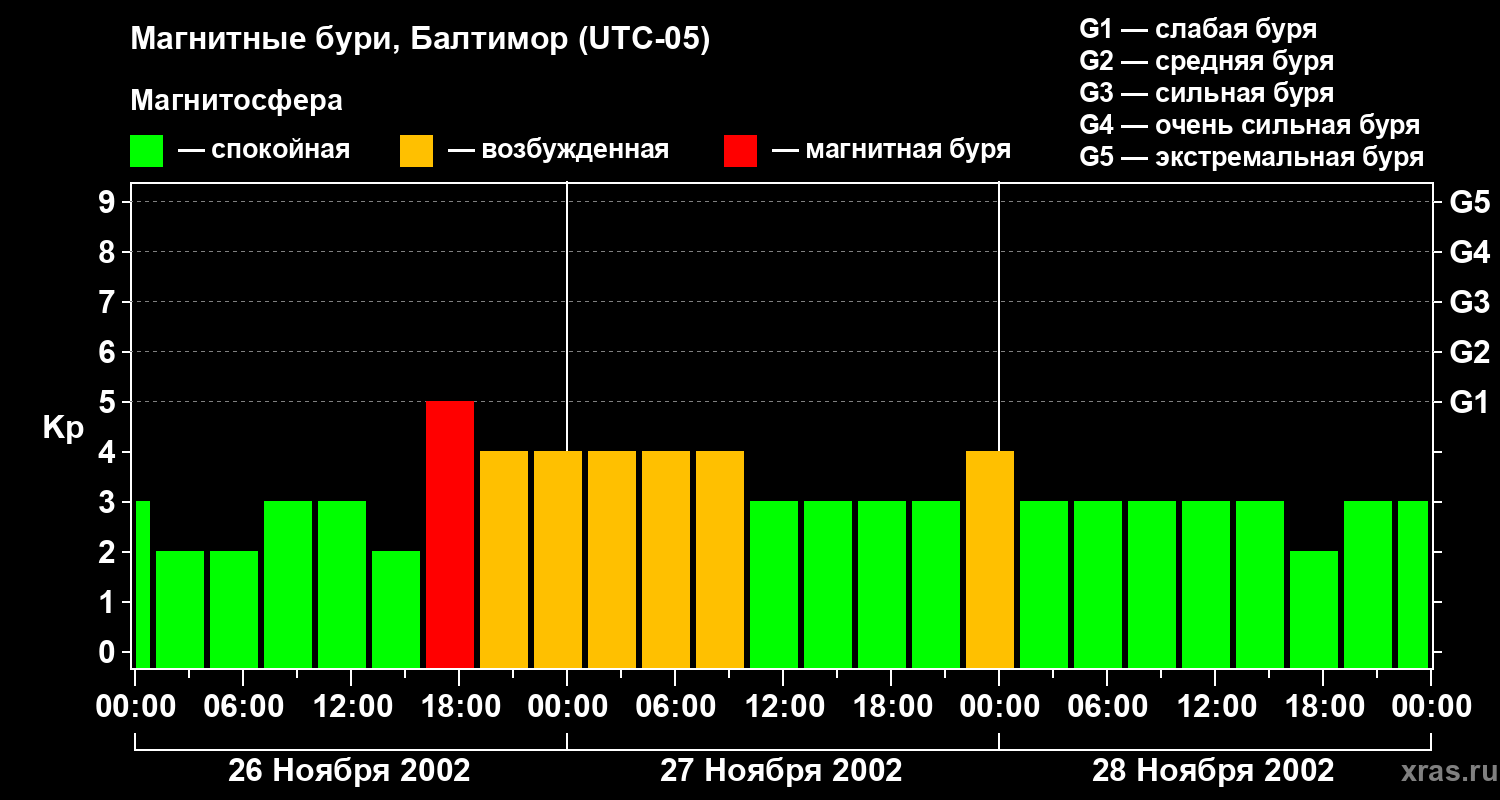Image resolution: width=1500 pixels, height=800 pixels.
Task: Choose the '28 Ноября 2002' date label
Action: pos(1213,771)
